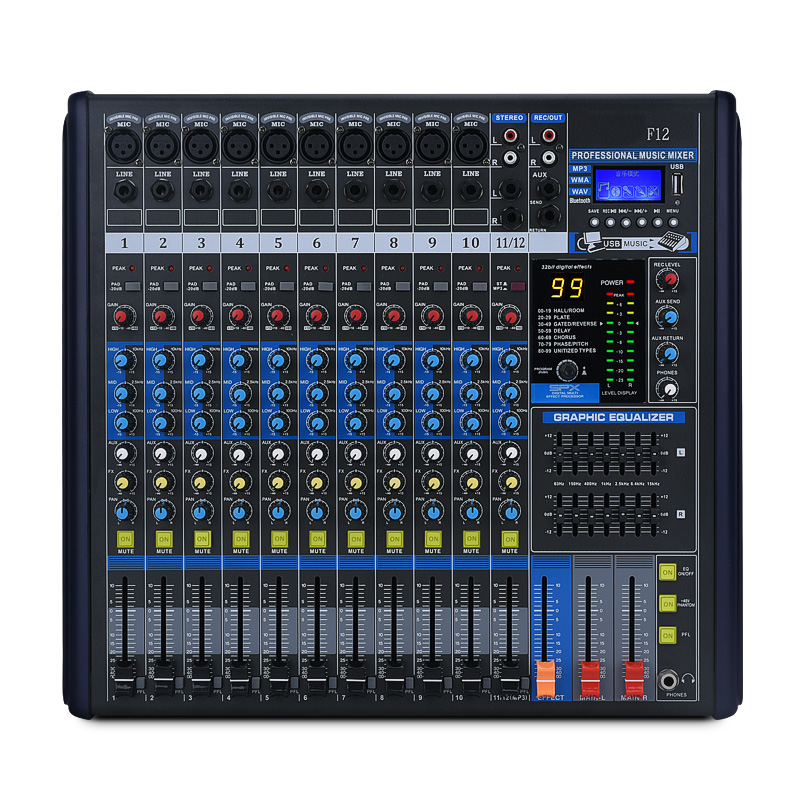Click the 'PROFESSIONAL MUSIC MIXER' label
This screenshot has height=800, width=800.
(x=633, y=155)
